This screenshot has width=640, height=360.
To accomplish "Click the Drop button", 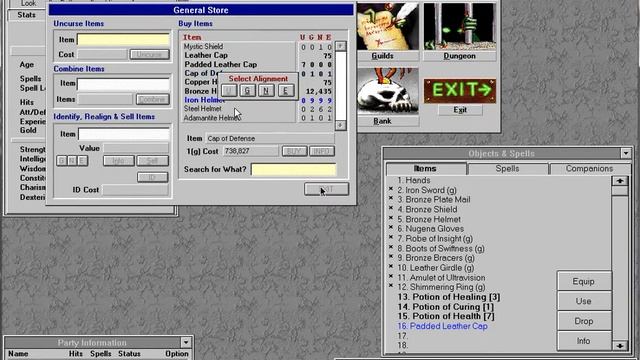I will 584,321.
